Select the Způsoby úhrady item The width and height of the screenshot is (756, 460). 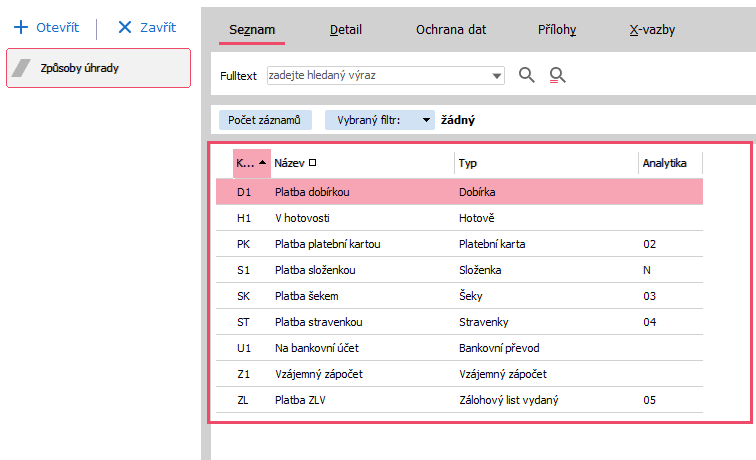(x=98, y=68)
